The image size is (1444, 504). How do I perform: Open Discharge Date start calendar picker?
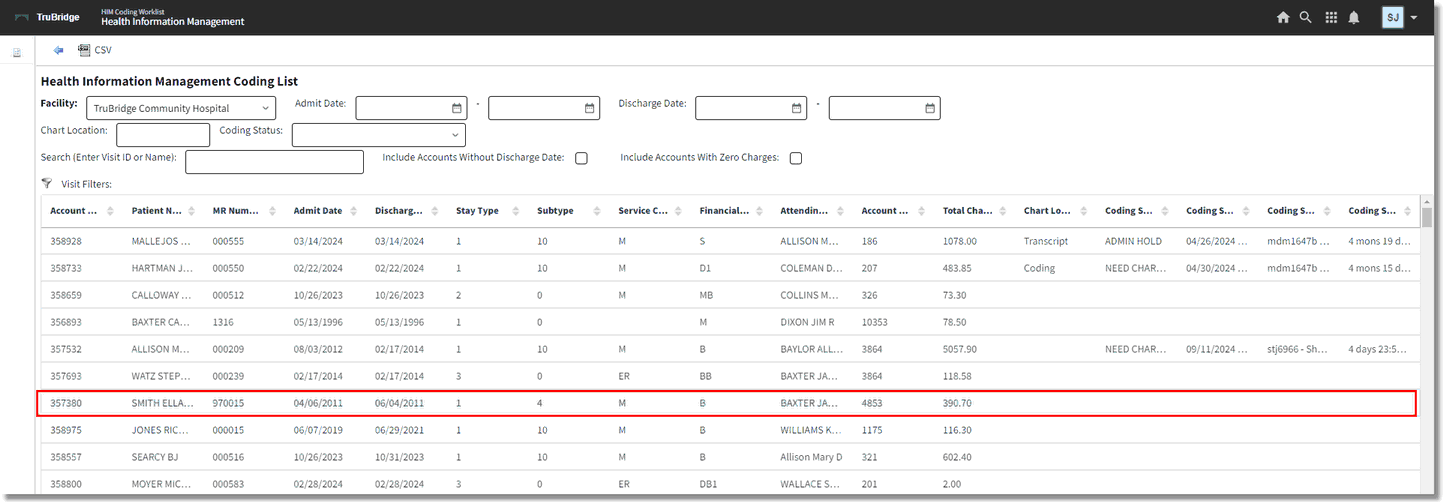click(797, 108)
